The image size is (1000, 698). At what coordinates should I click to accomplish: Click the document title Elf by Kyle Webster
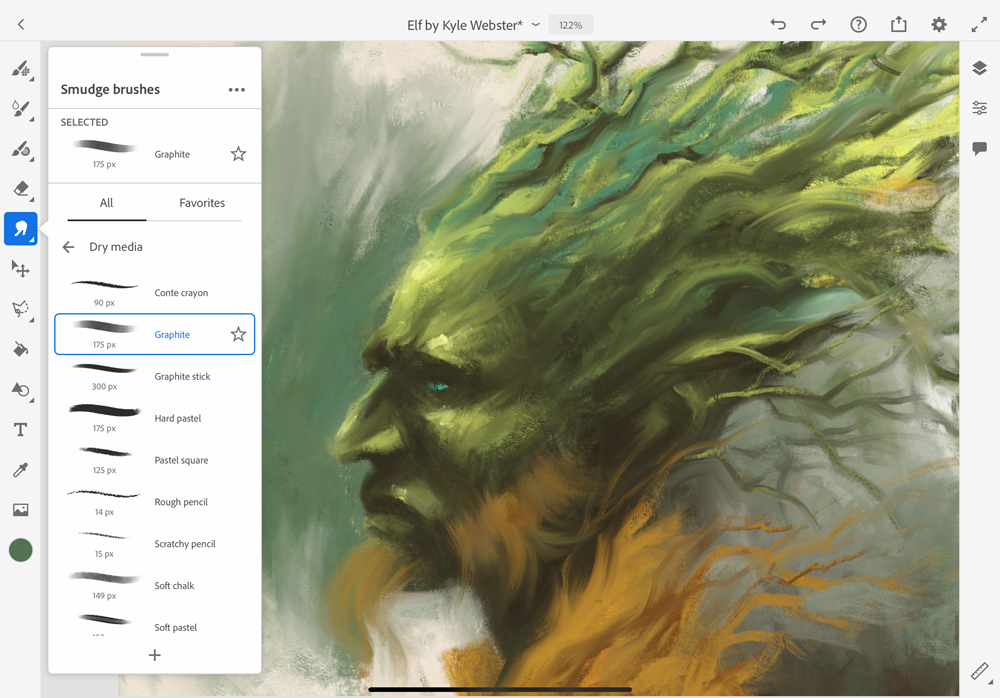pyautogui.click(x=465, y=25)
